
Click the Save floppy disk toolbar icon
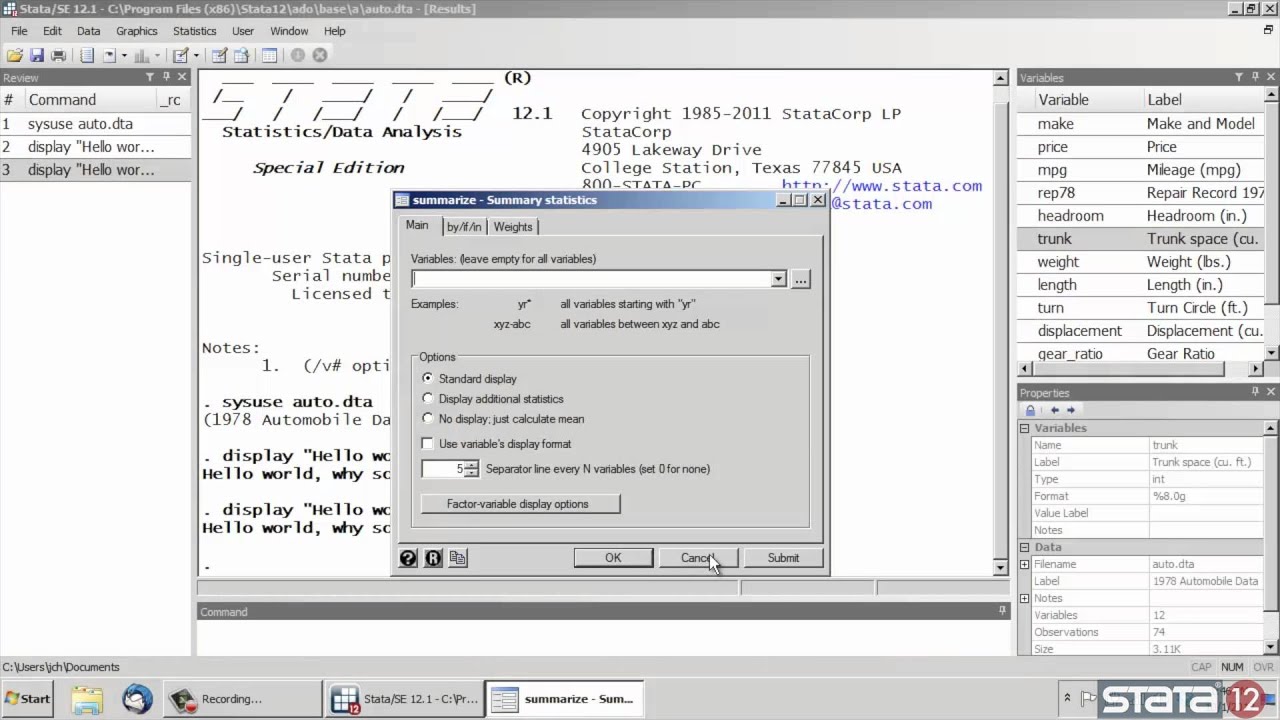(x=37, y=55)
